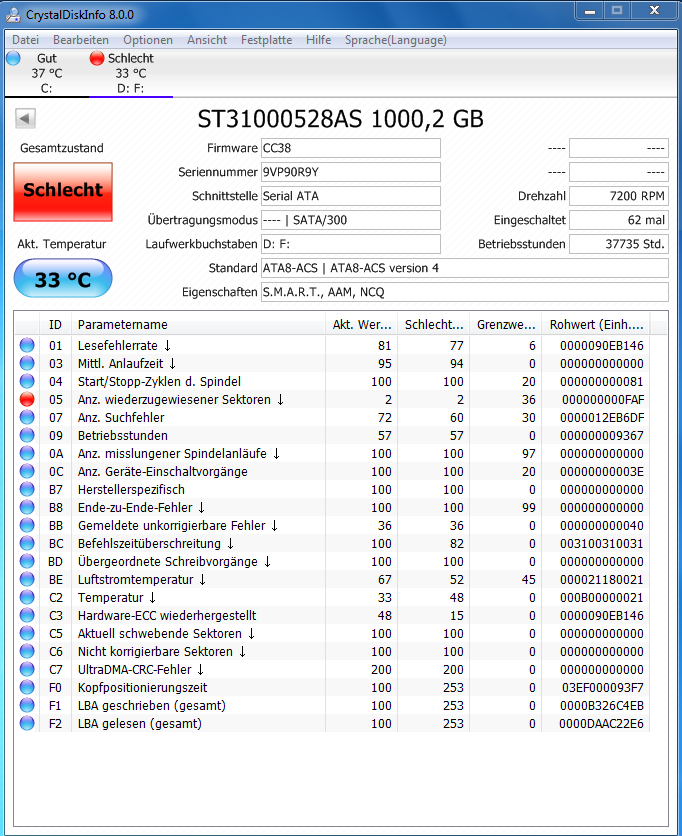
Task: Click the status icon for Herstellerspezifisch
Action: [27, 489]
